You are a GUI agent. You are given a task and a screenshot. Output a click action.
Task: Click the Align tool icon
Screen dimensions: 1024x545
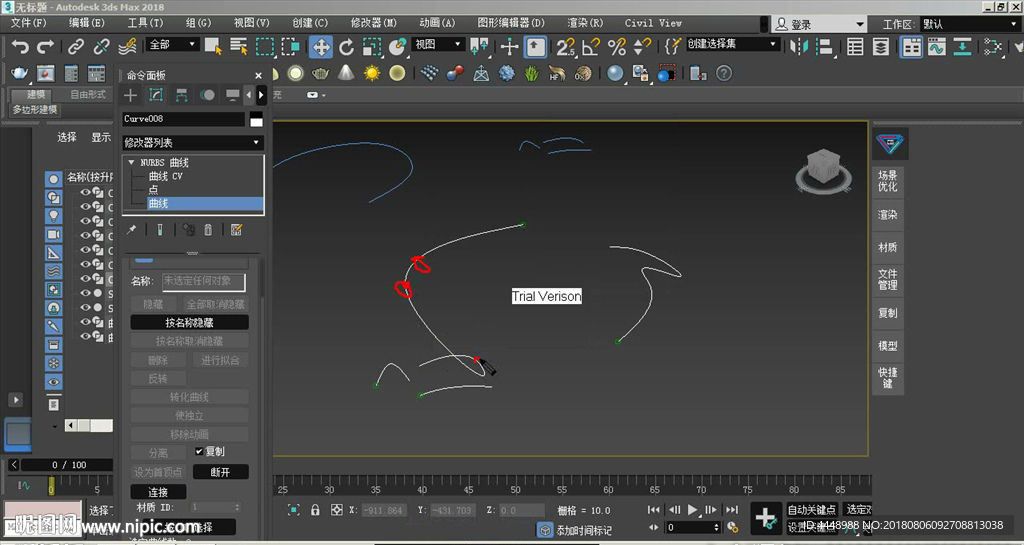[825, 47]
